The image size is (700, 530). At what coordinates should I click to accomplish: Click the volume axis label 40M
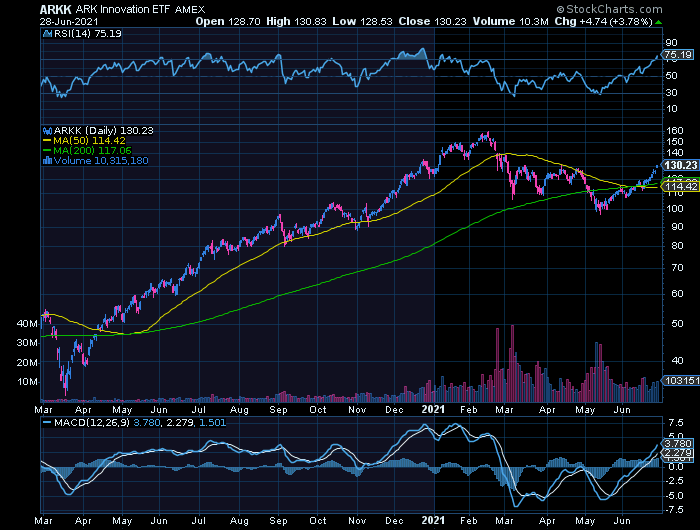point(27,324)
